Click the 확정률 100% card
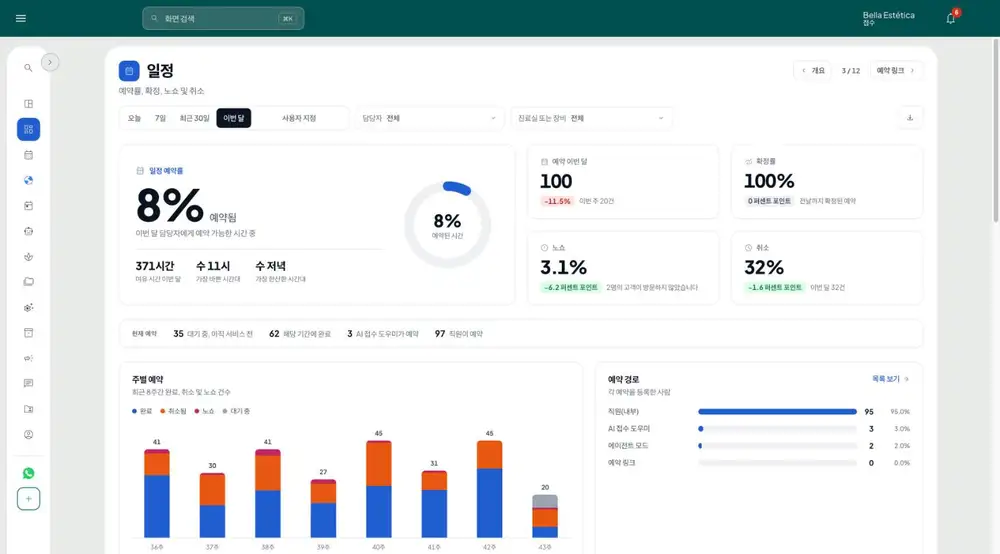This screenshot has width=1000, height=554. tap(827, 182)
